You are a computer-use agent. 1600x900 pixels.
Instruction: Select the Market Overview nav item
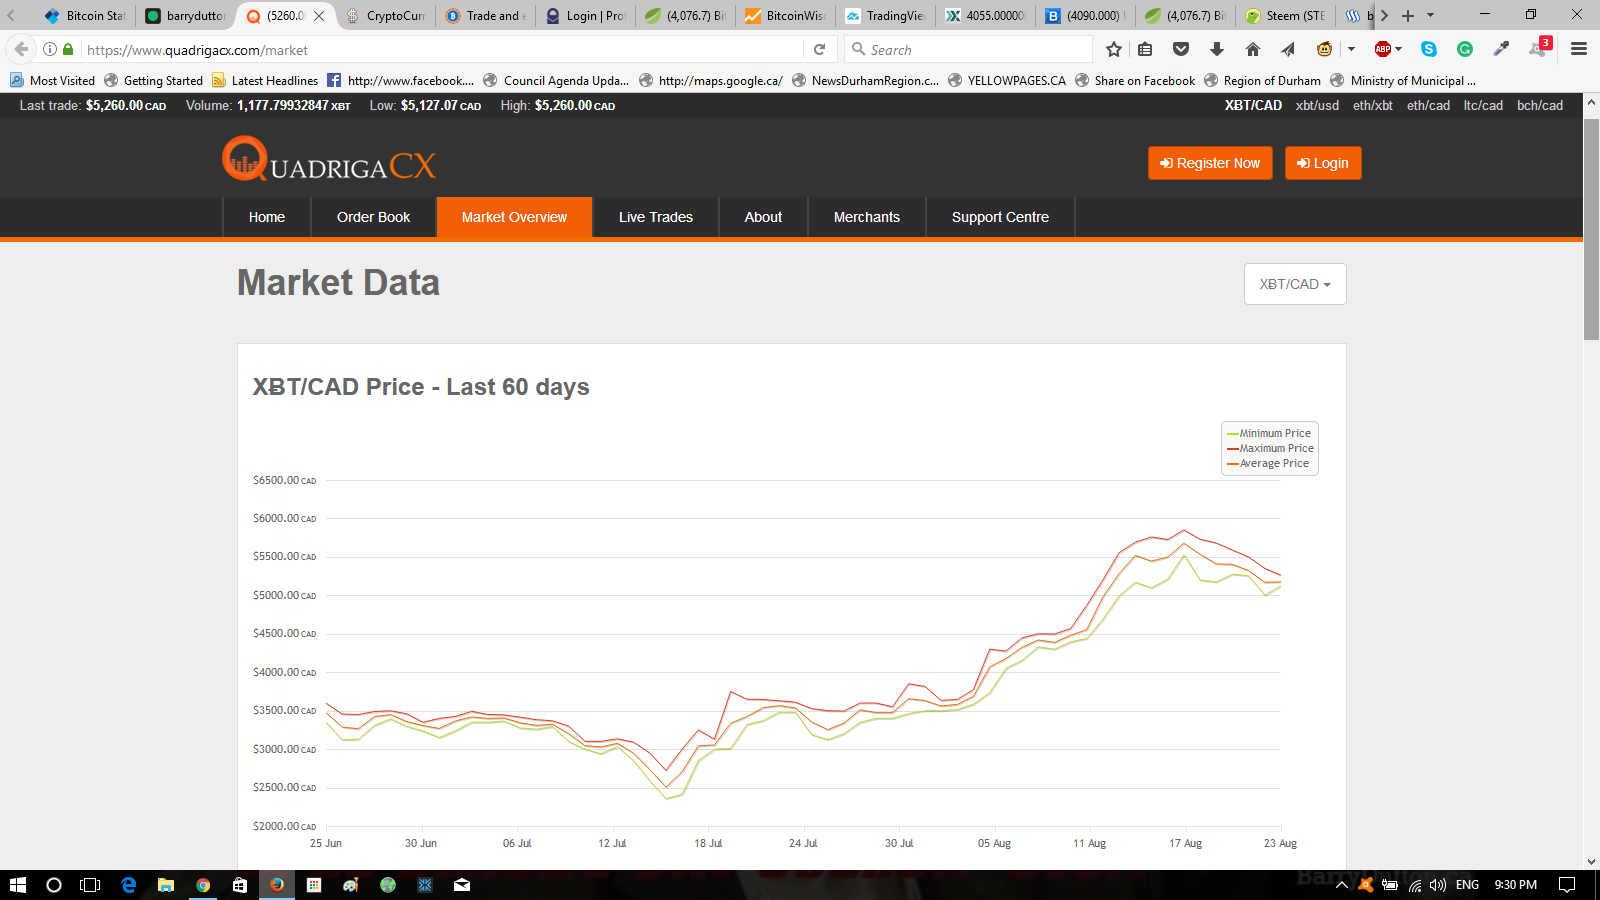(514, 217)
